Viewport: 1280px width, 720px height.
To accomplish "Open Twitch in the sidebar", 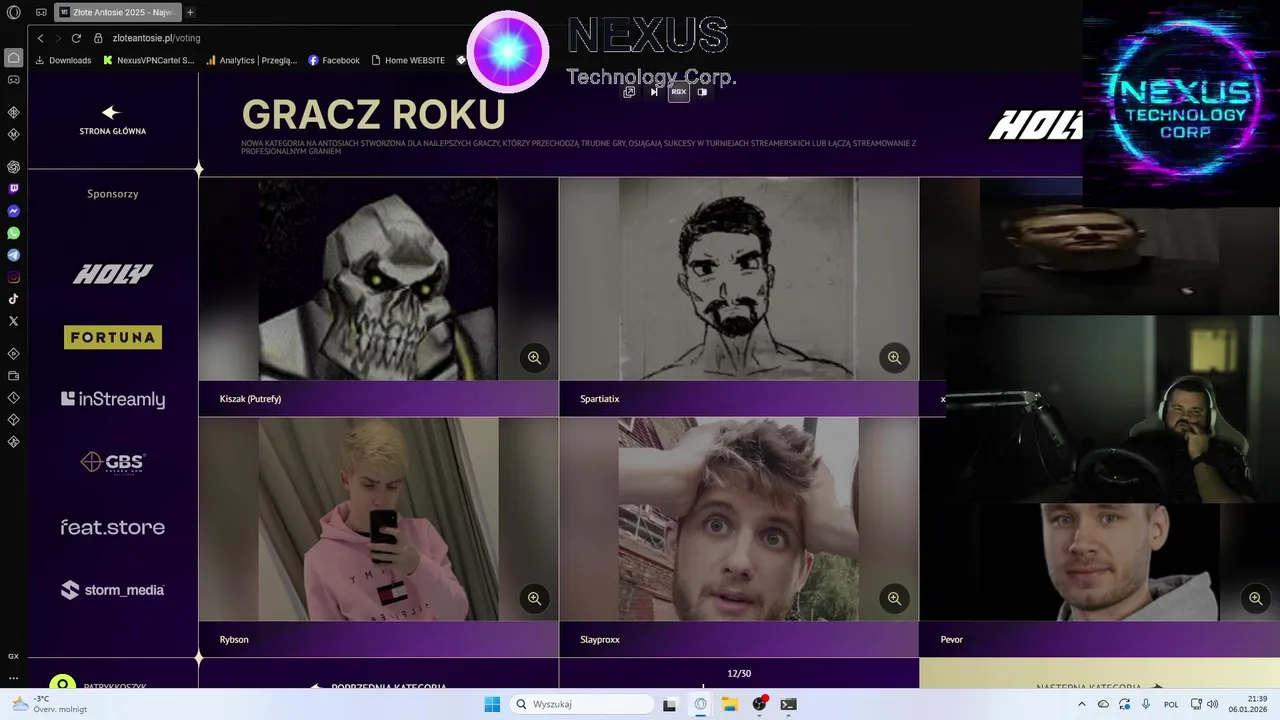I will click(13, 189).
